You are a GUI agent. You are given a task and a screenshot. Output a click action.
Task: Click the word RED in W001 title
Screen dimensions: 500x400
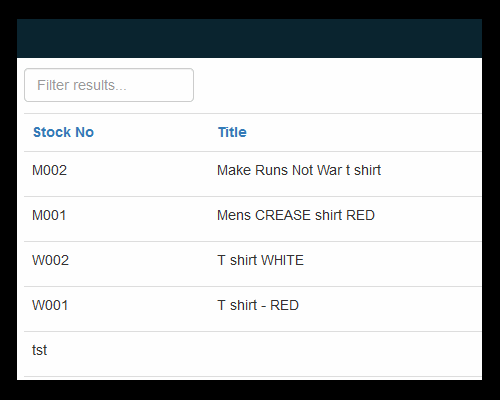coord(284,305)
